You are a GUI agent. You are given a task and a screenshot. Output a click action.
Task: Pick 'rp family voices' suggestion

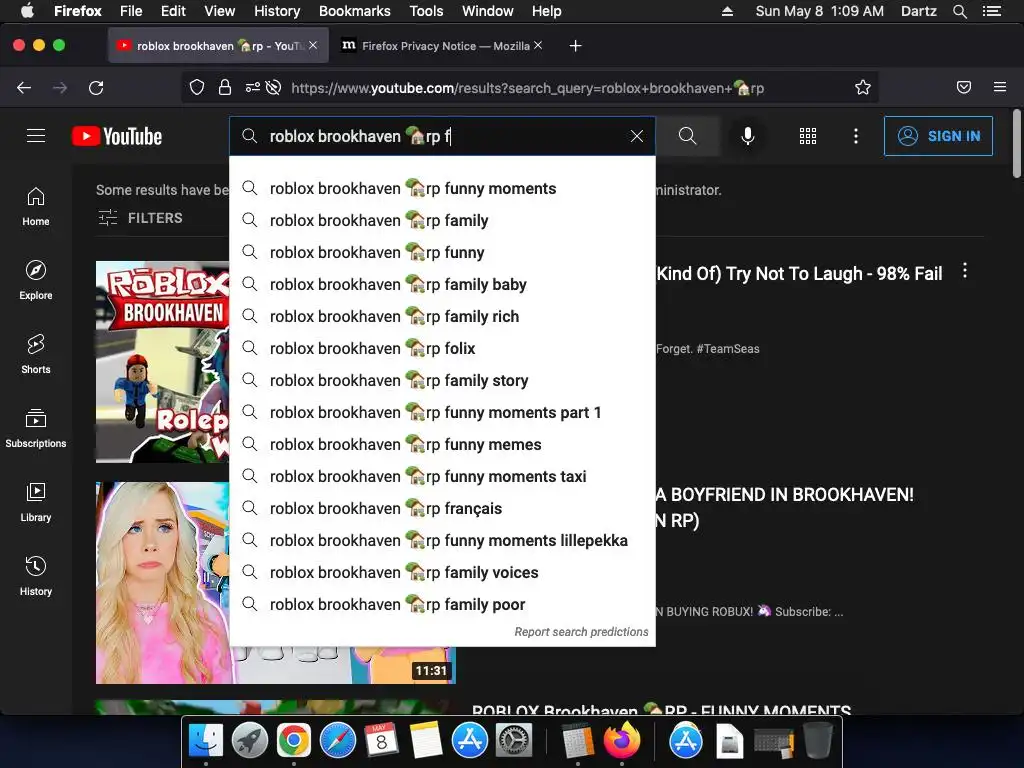pos(443,573)
